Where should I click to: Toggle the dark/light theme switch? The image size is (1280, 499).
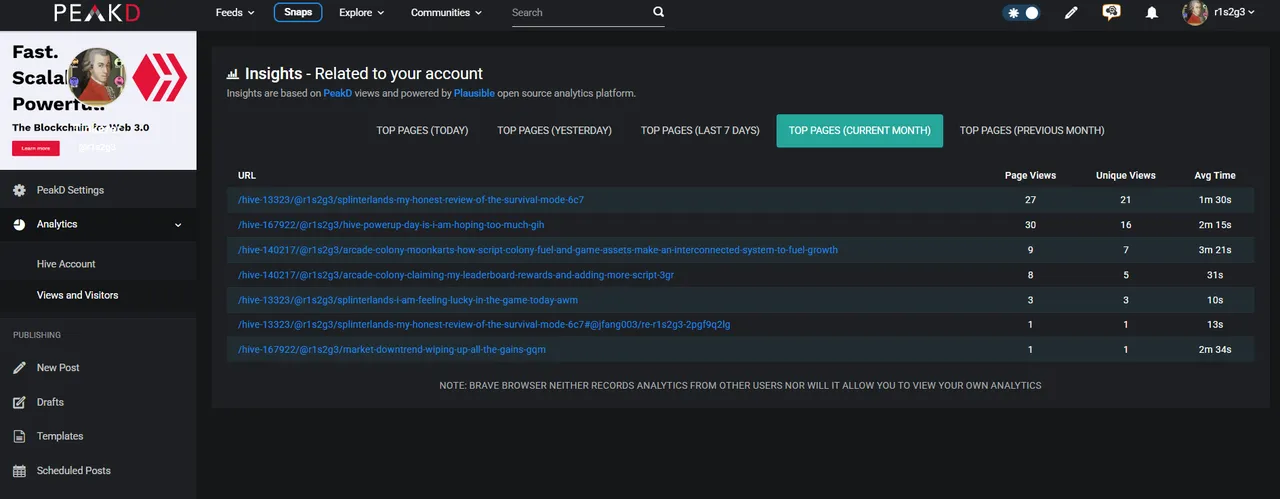point(1021,13)
